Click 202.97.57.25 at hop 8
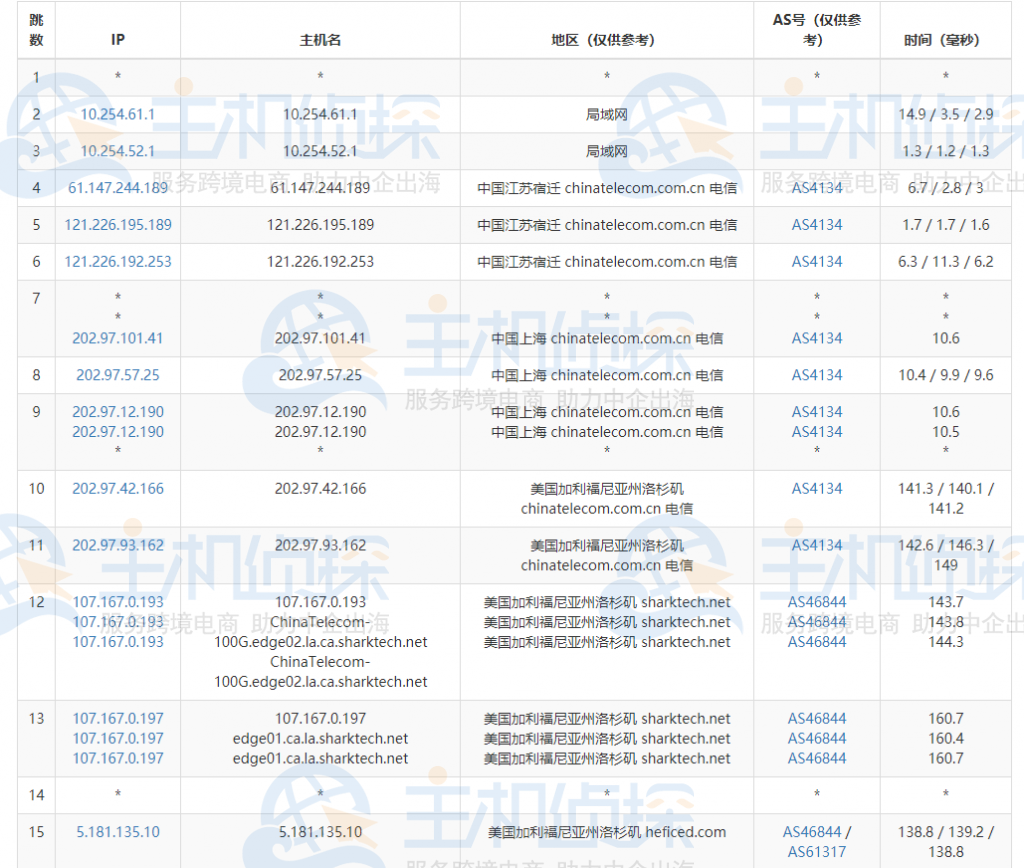This screenshot has height=868, width=1024. tap(117, 375)
